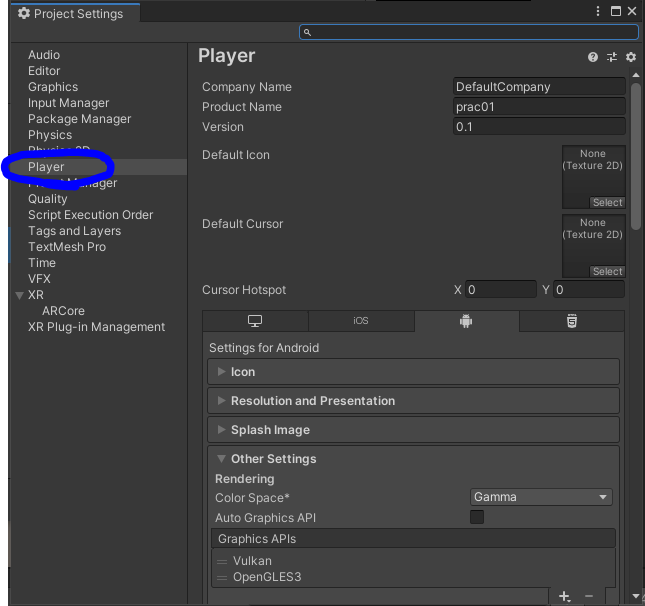Click the Project Settings gear tab icon
The height and width of the screenshot is (606, 645).
pos(24,13)
